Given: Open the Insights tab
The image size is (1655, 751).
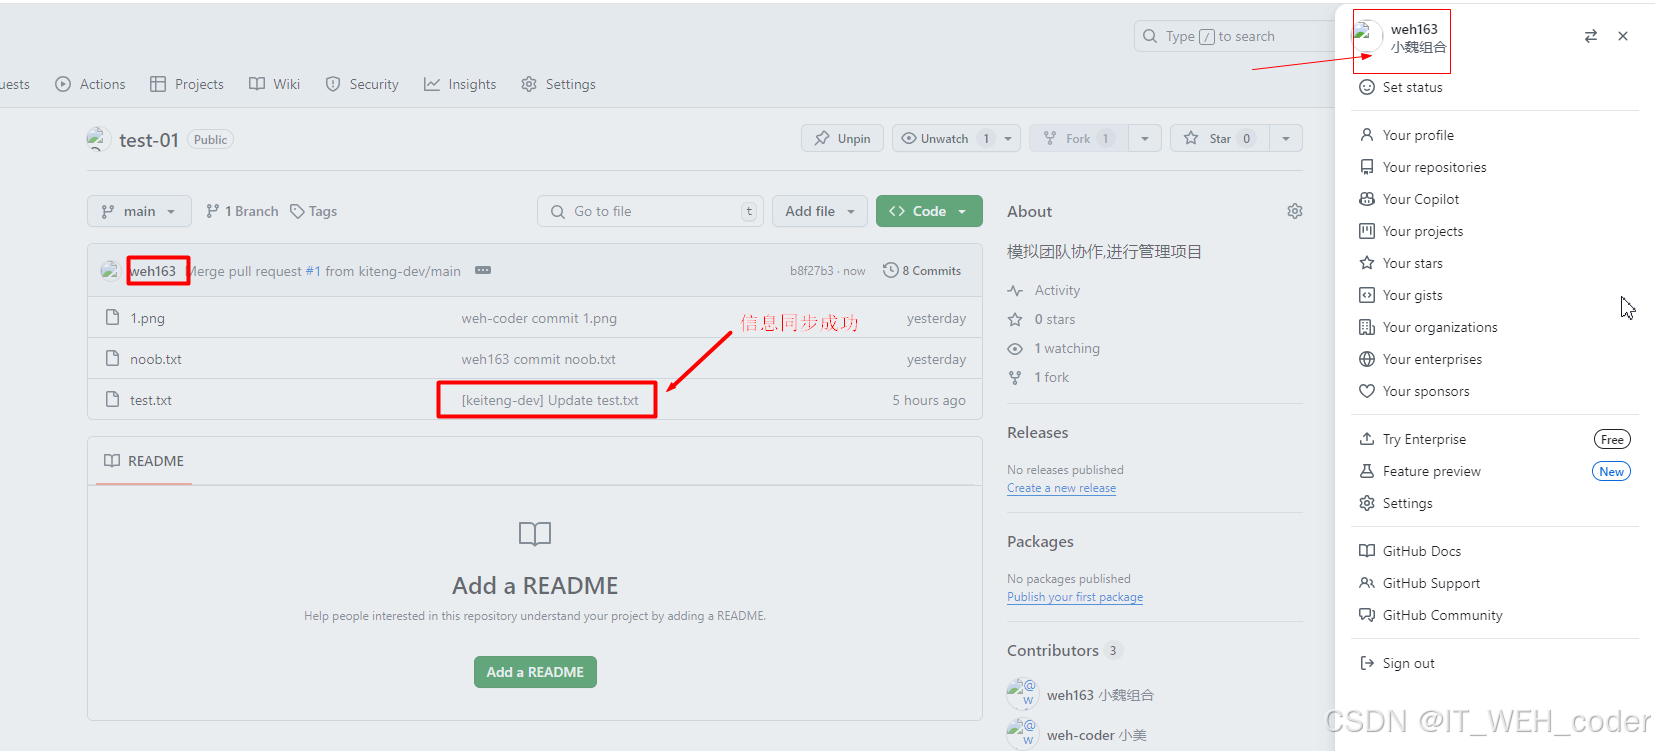Looking at the screenshot, I should tap(460, 84).
